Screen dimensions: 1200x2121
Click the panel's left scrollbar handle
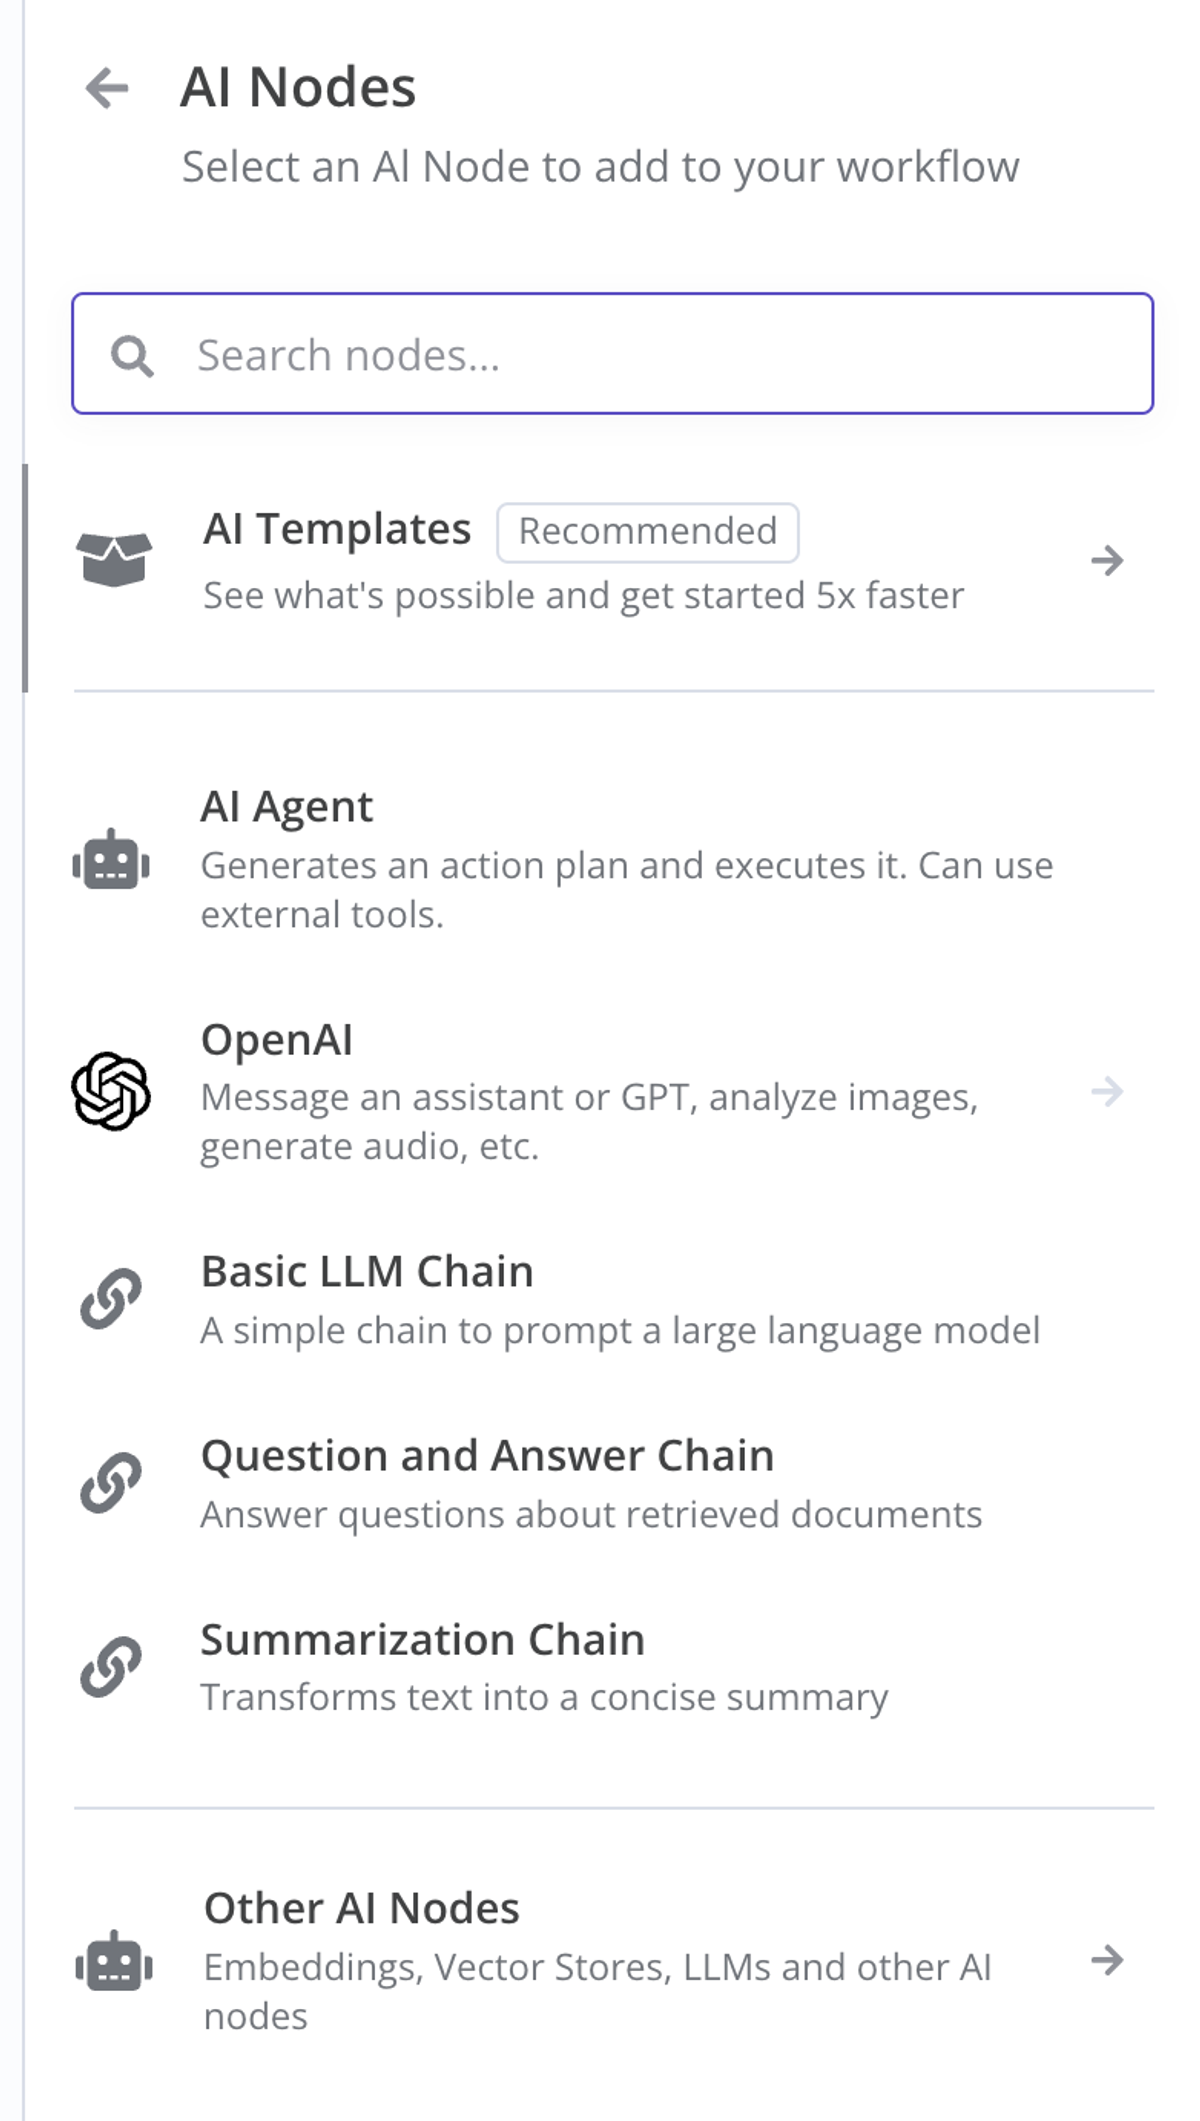tap(24, 578)
